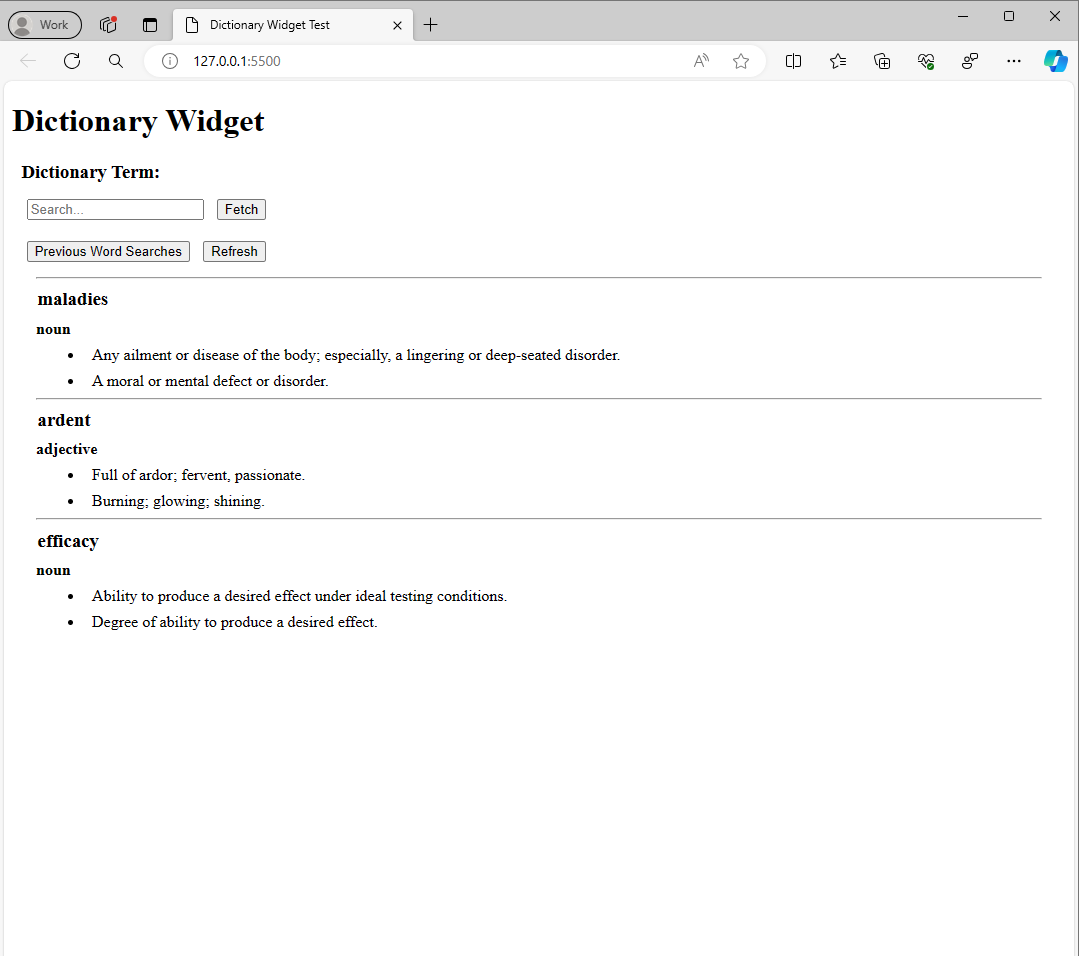
Task: Click the search magnifier icon in toolbar
Action: [x=116, y=61]
